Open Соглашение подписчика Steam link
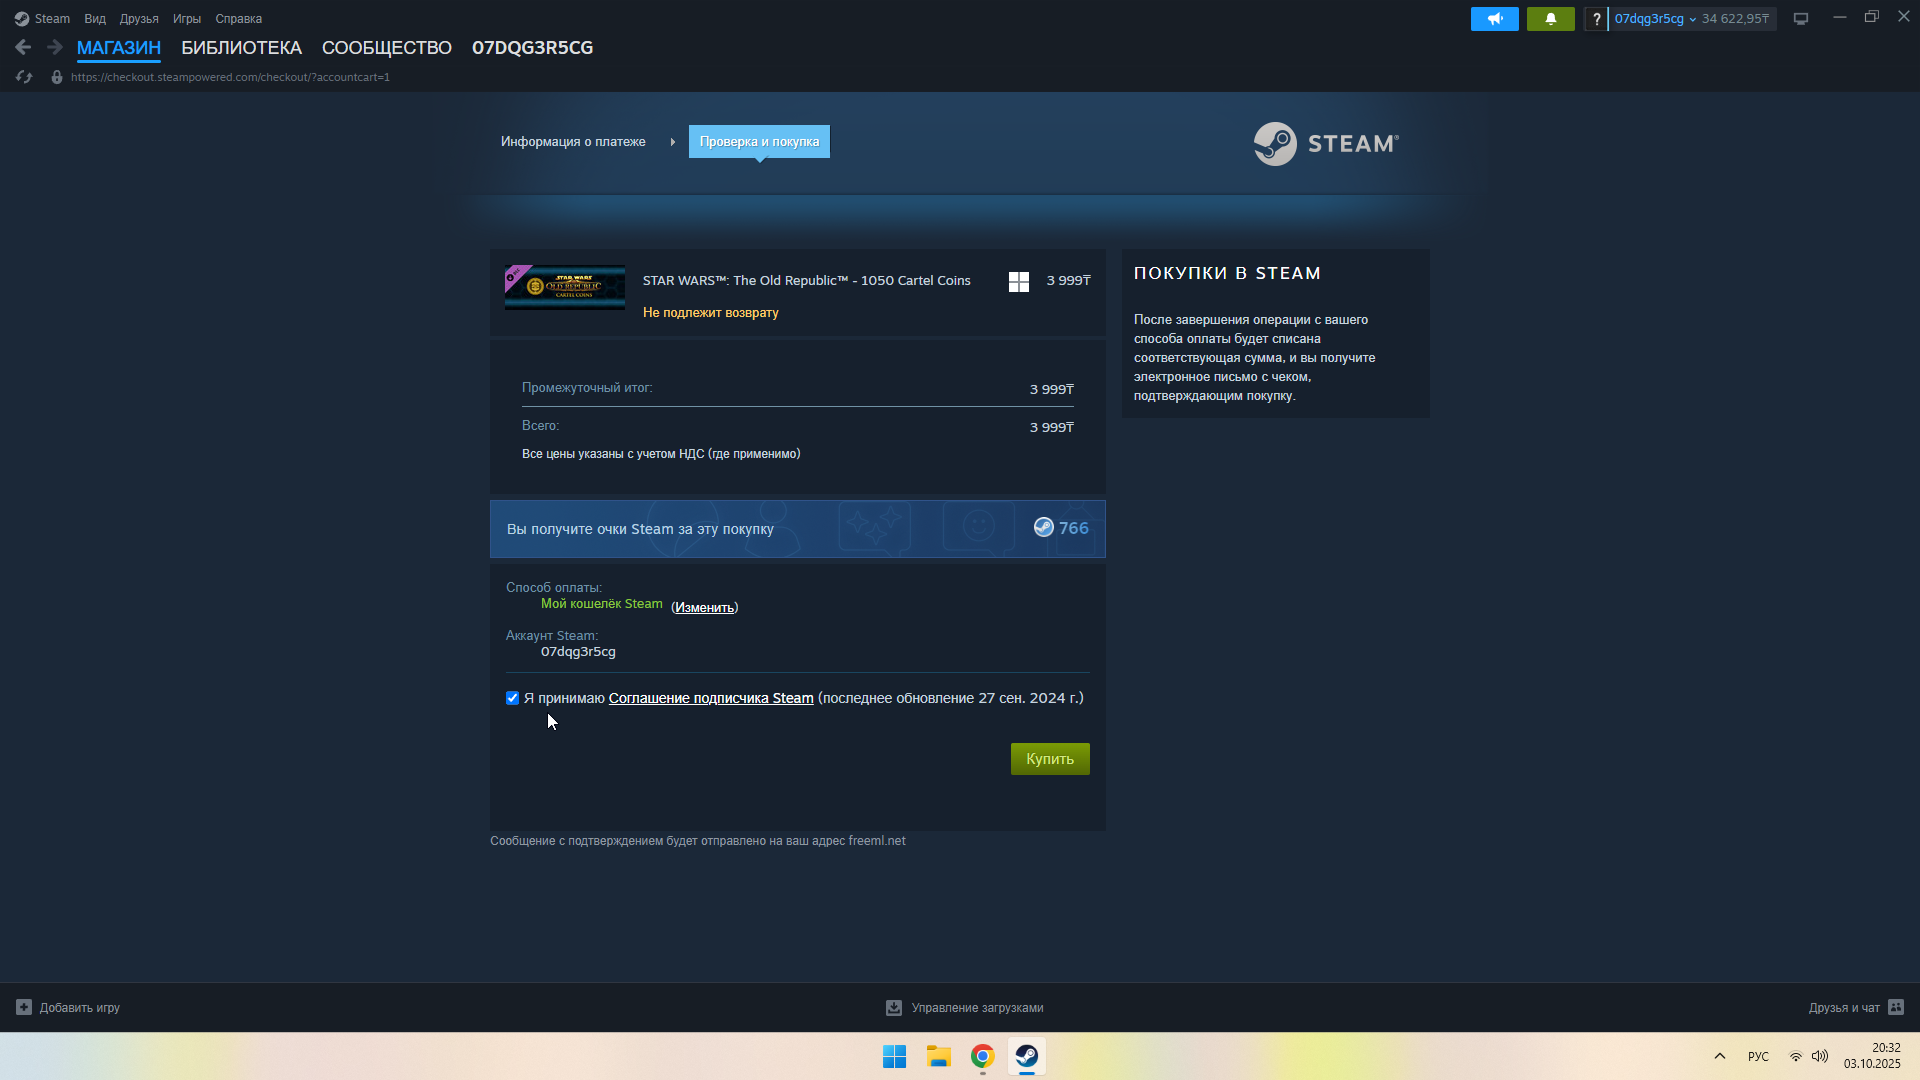This screenshot has height=1080, width=1920. pos(710,698)
